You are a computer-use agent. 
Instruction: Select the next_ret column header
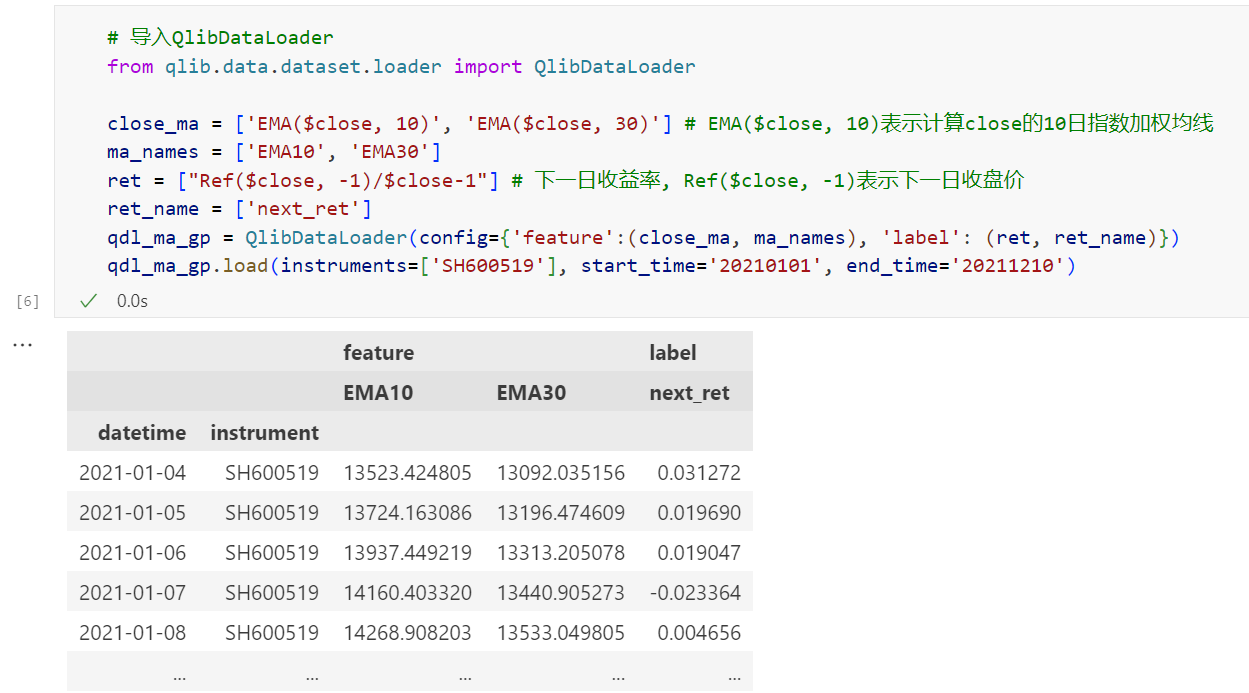point(689,393)
